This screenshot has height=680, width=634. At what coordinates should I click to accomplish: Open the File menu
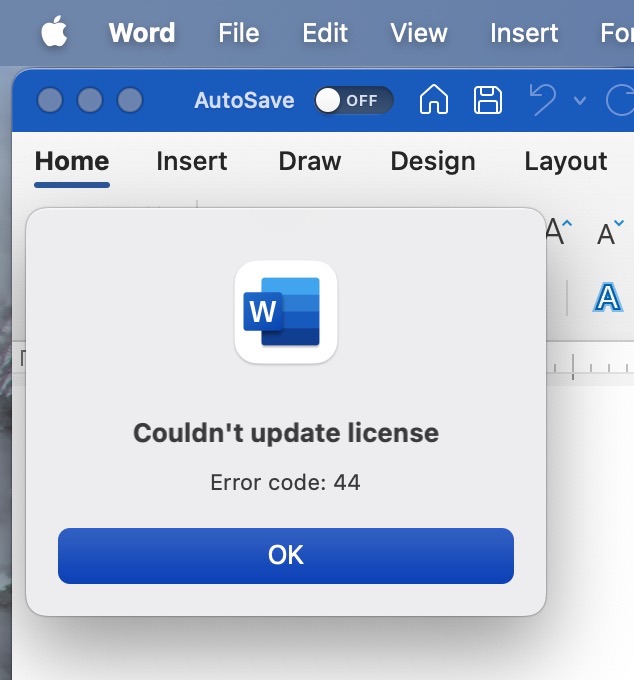click(x=239, y=33)
